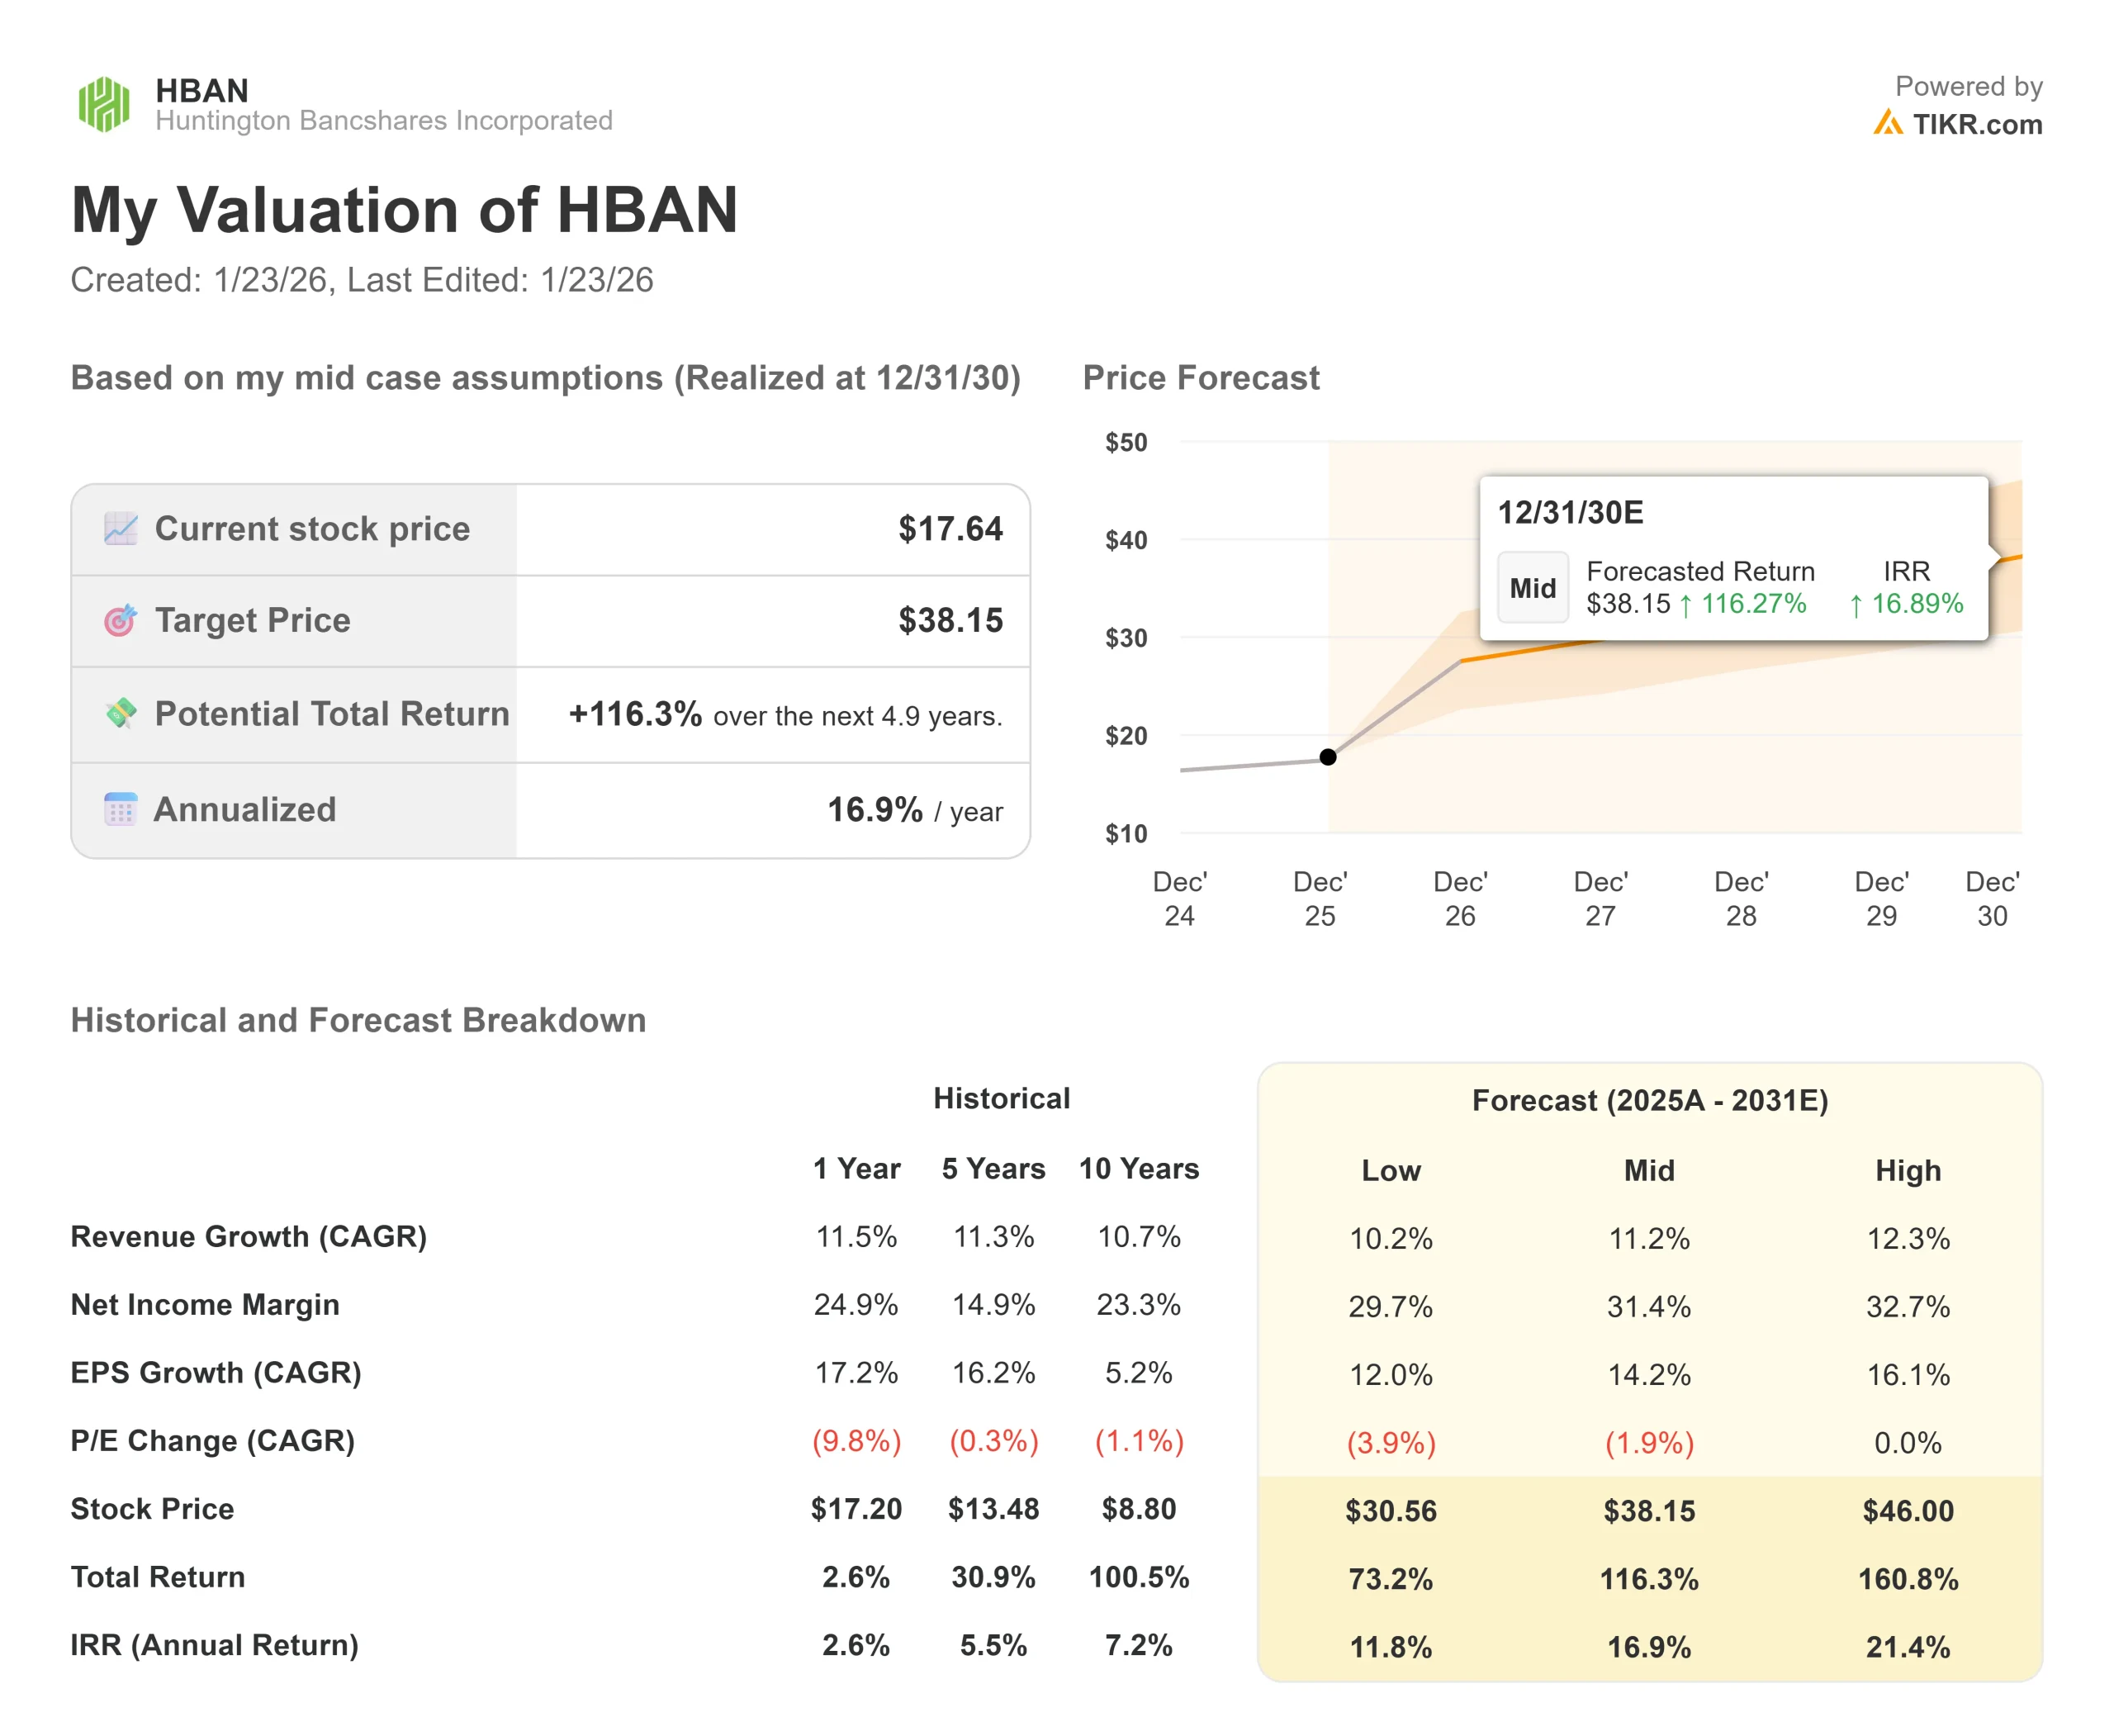Click the target icon beside Target Price
The image size is (2114, 1736).
pyautogui.click(x=120, y=621)
